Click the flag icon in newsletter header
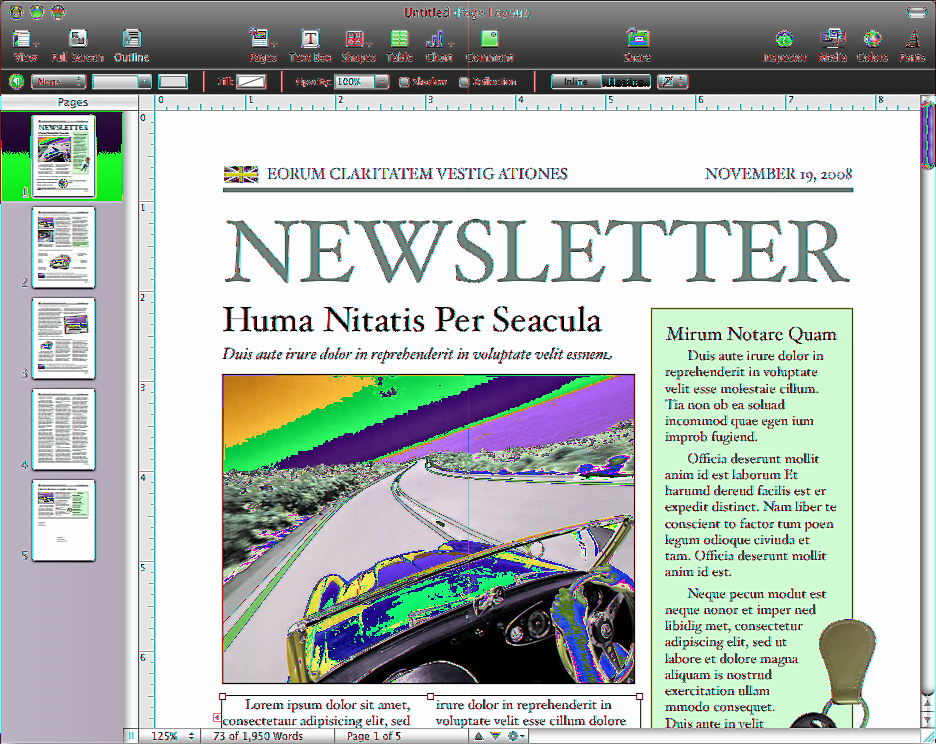 tap(241, 174)
